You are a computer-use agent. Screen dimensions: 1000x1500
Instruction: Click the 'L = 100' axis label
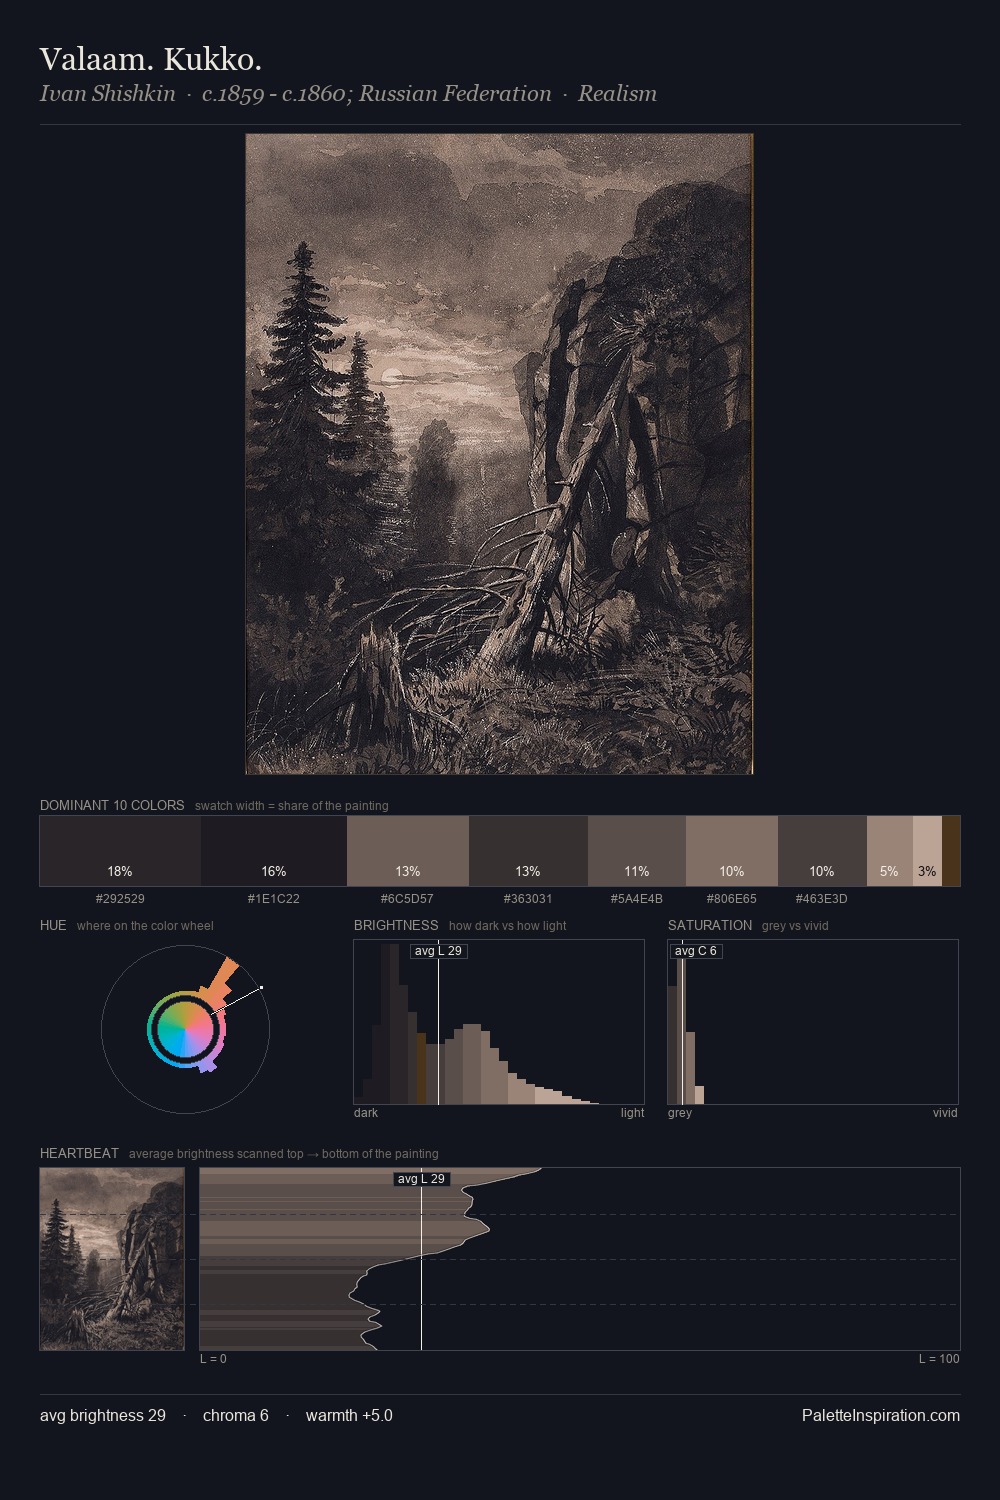[939, 1359]
